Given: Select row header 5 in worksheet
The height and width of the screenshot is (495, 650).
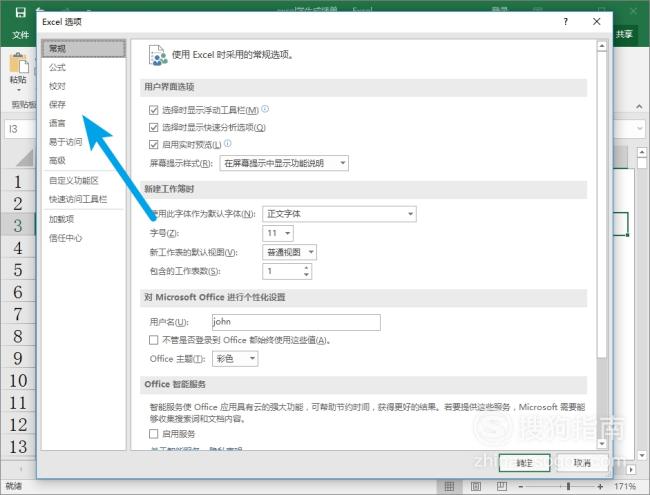Looking at the screenshot, I should coord(17,270).
